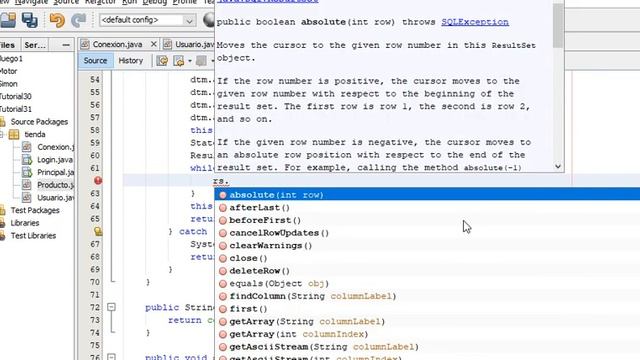Collapse the code fold at line 76
The height and width of the screenshot is (360, 640).
(x=111, y=357)
